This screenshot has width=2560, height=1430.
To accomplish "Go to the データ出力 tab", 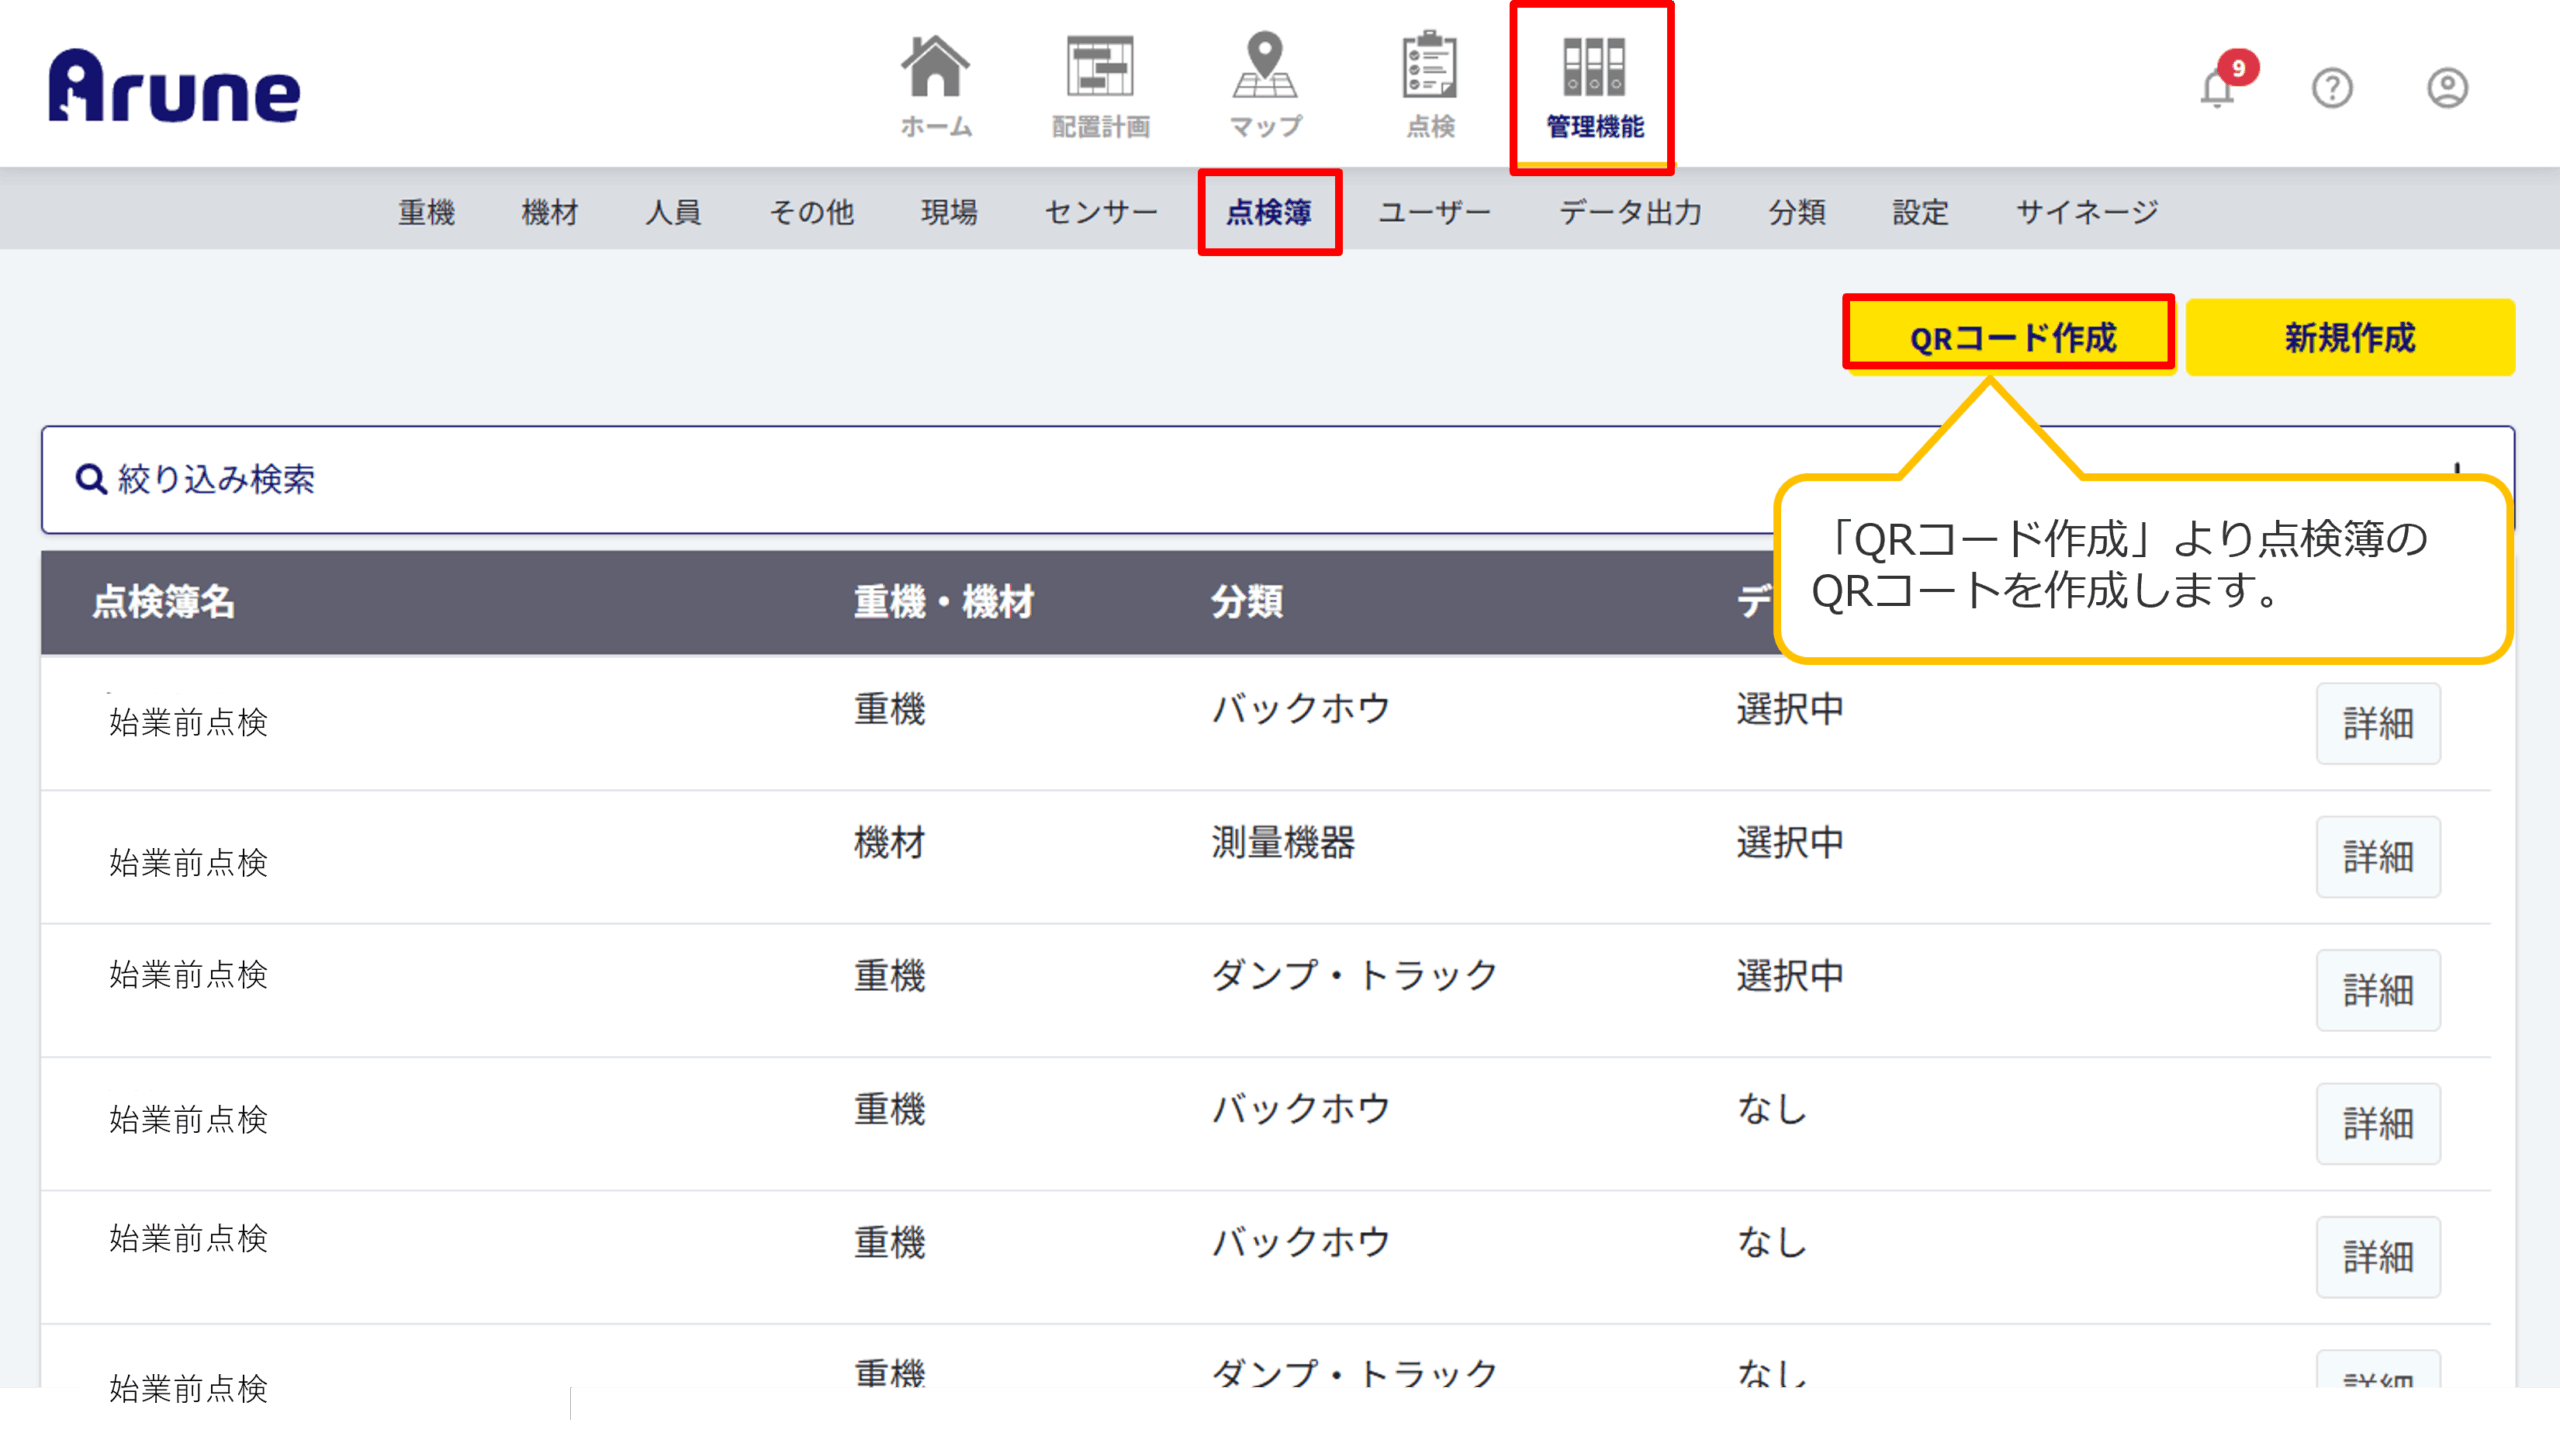I will click(1630, 212).
